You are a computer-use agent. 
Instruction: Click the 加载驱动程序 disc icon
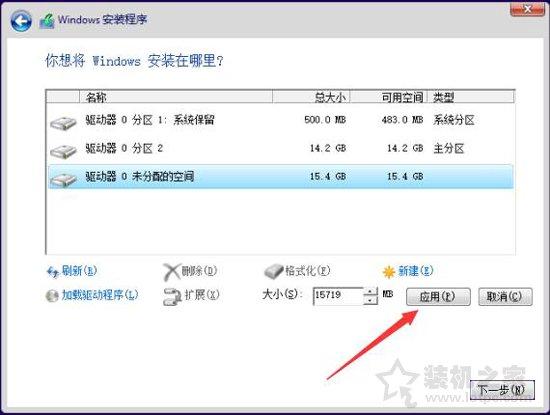point(52,295)
